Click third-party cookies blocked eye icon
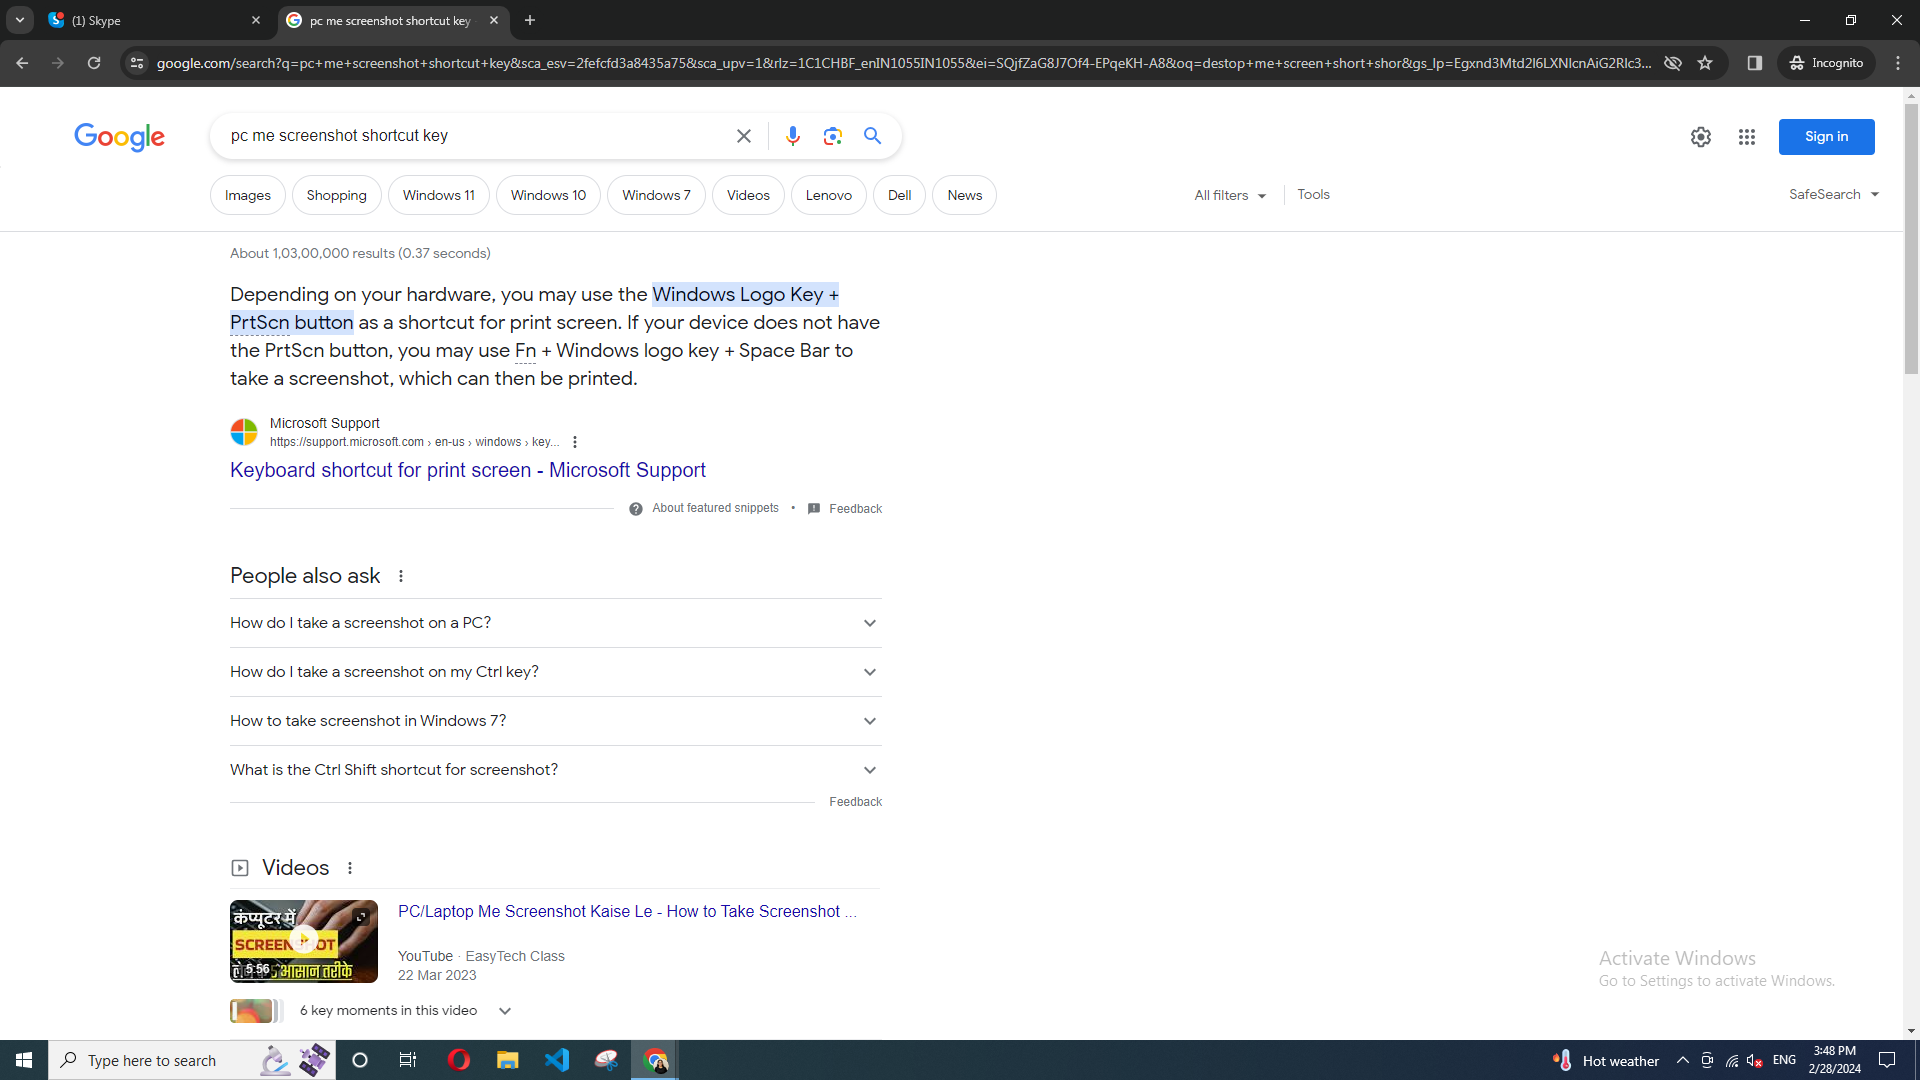Viewport: 1920px width, 1080px height. point(1672,63)
